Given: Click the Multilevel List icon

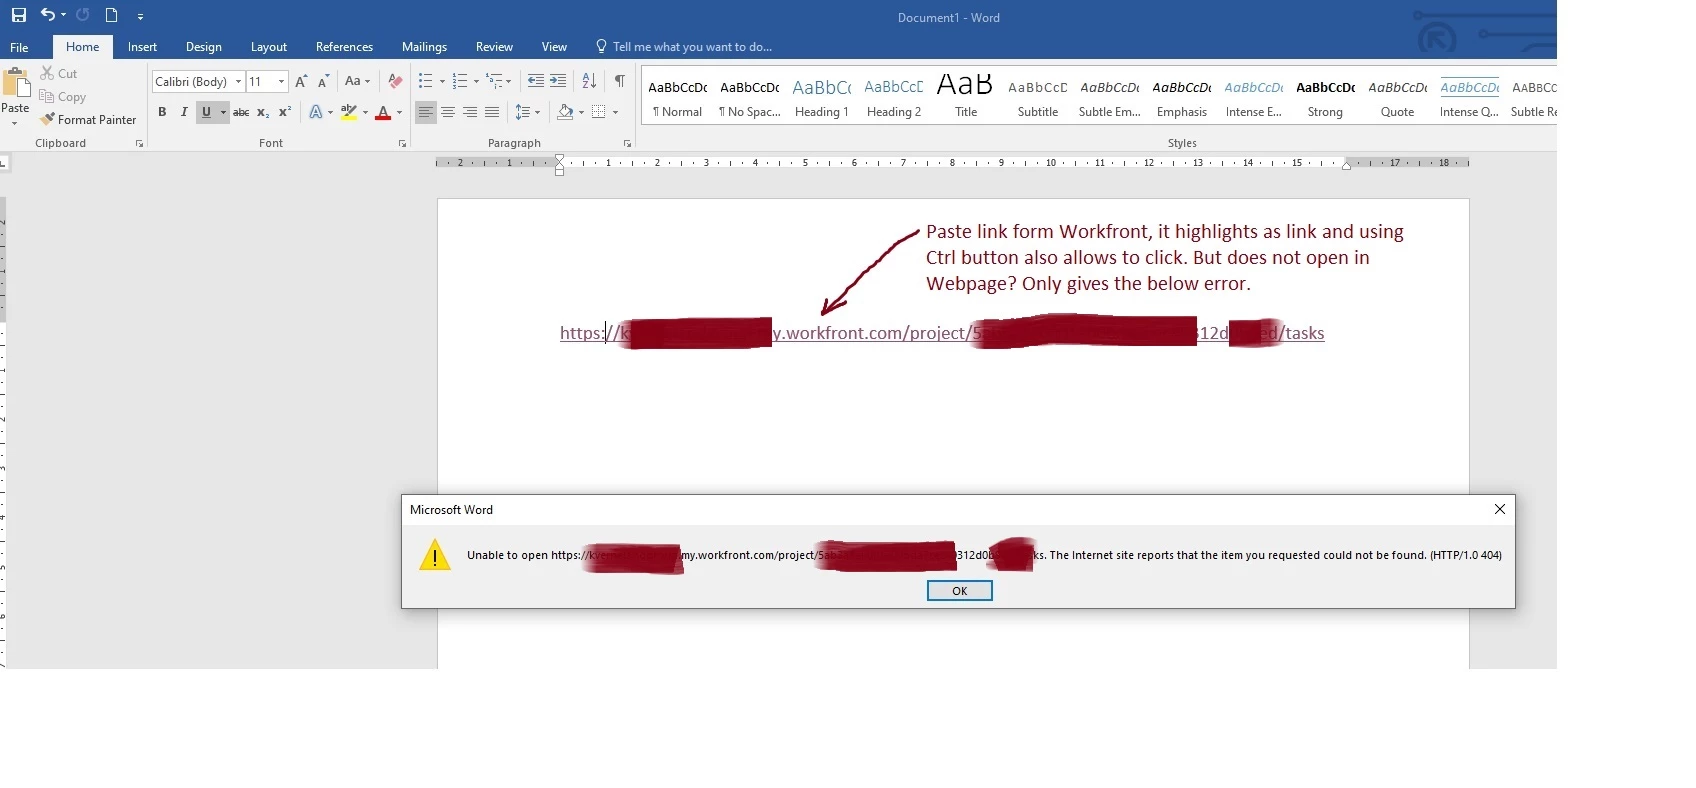Looking at the screenshot, I should point(494,82).
